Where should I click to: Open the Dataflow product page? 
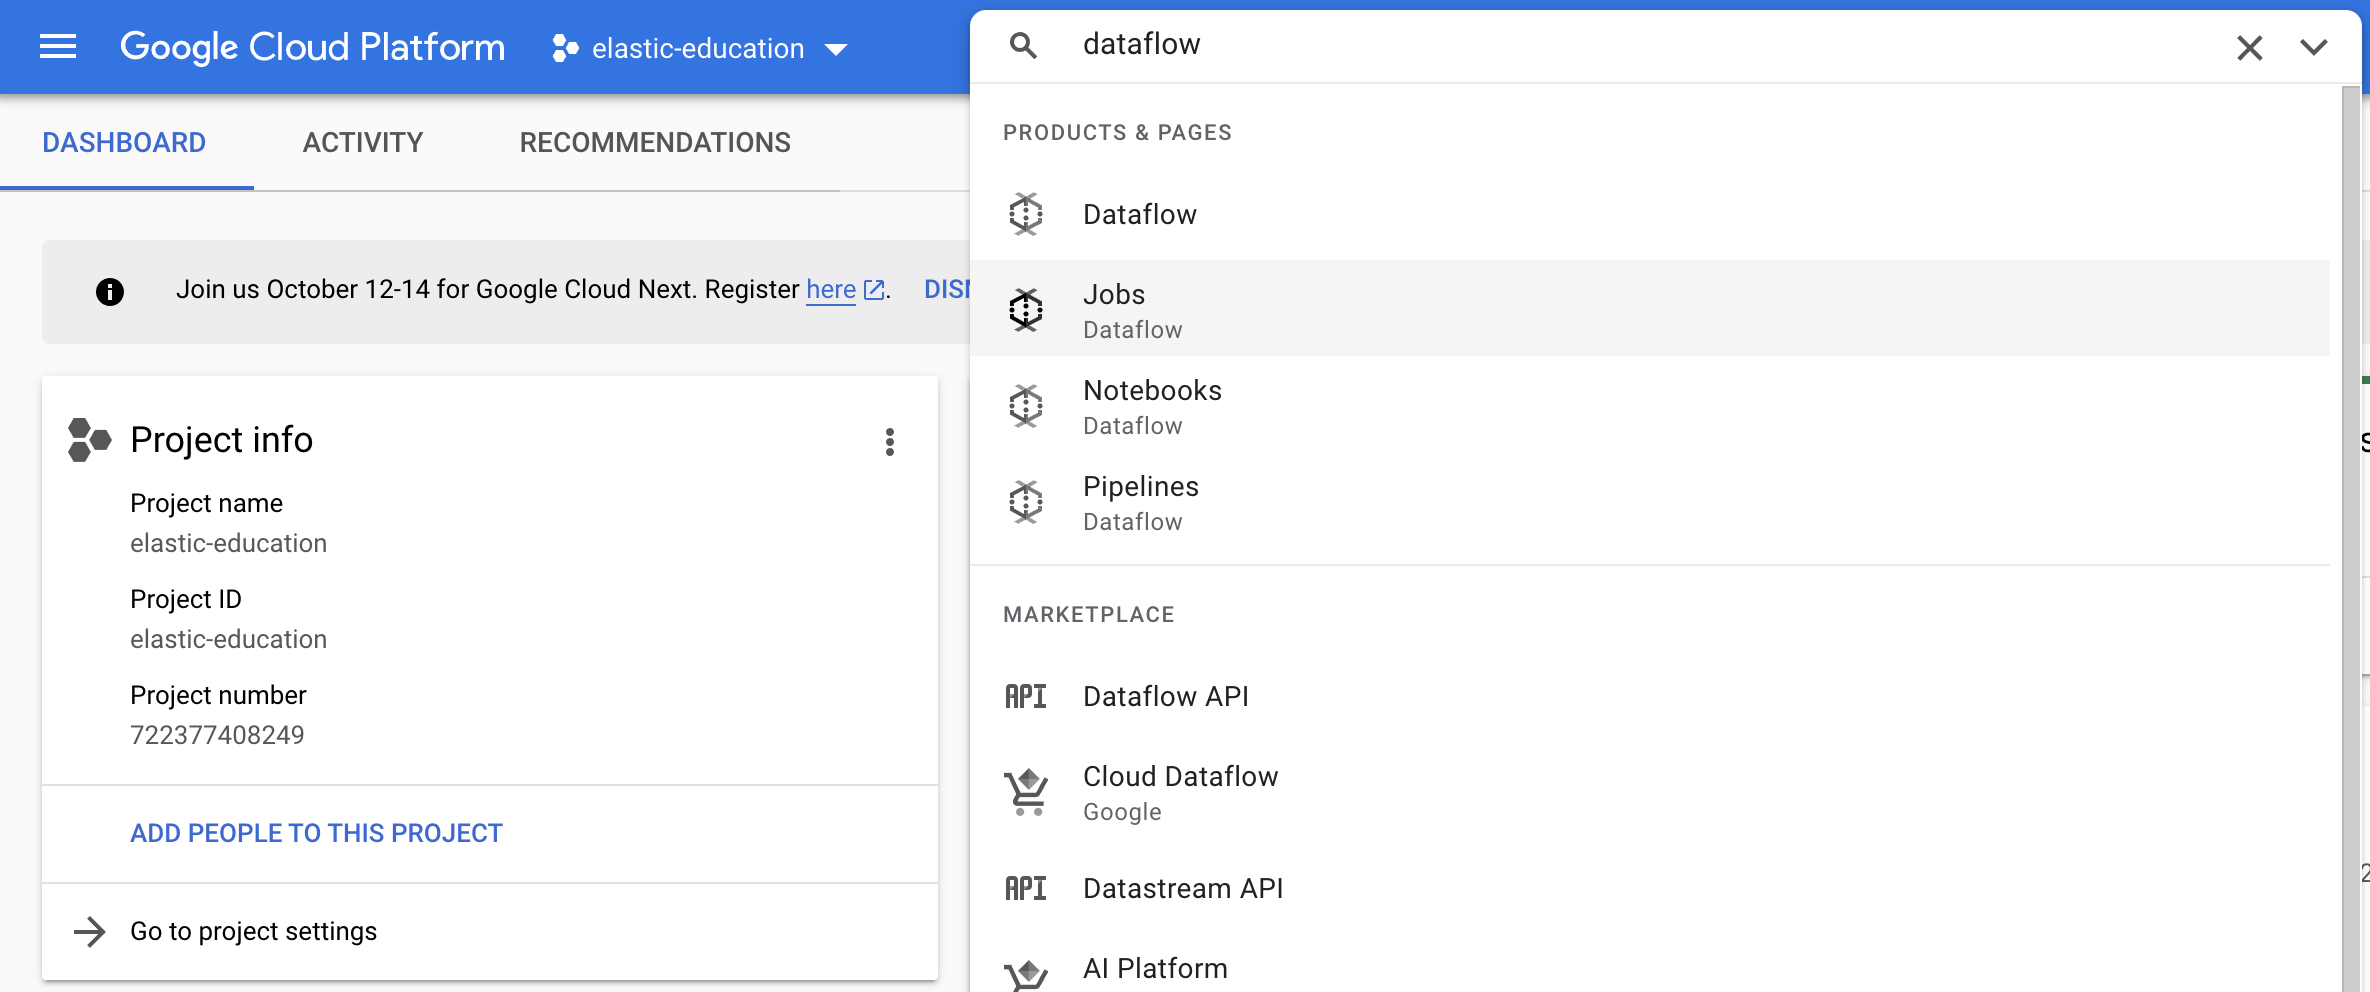[1139, 213]
